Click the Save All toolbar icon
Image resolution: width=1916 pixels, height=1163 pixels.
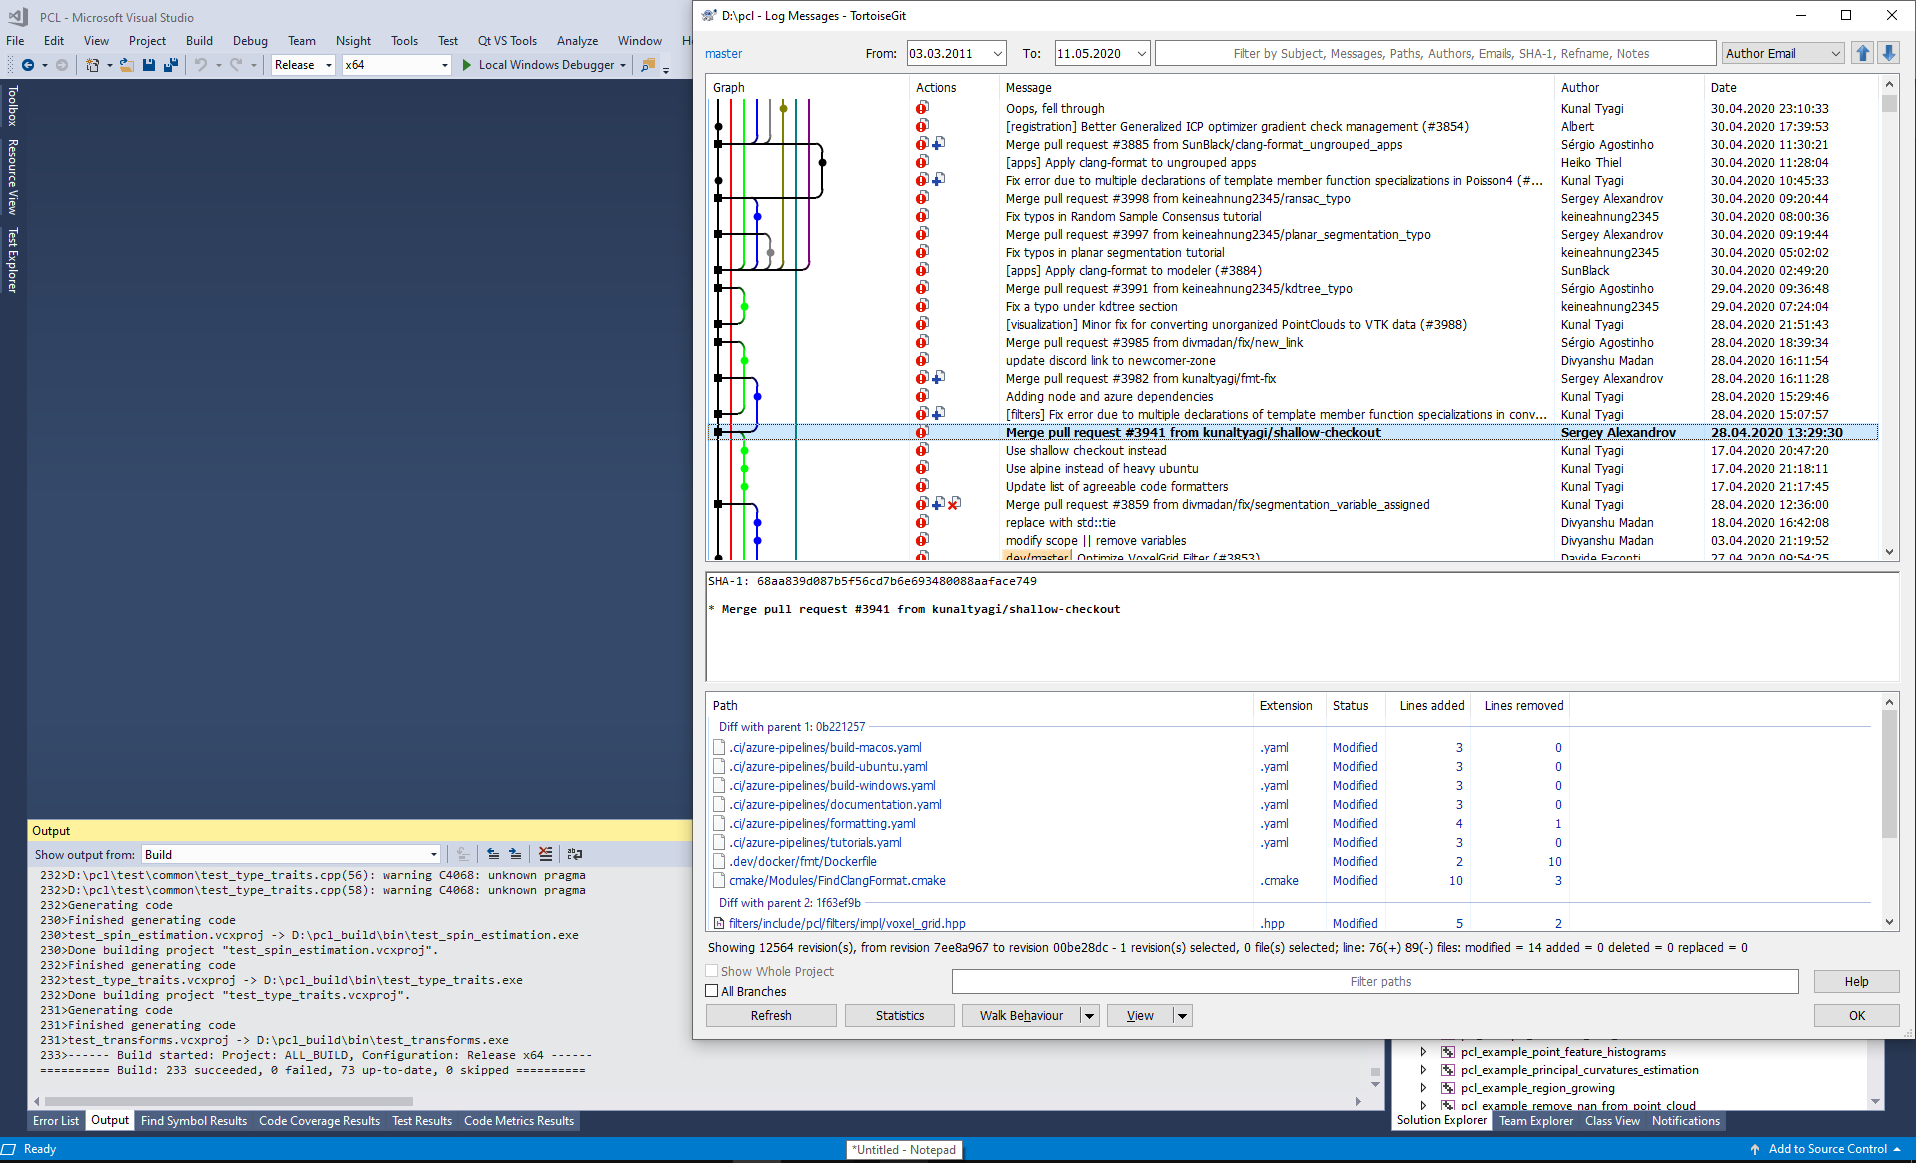coord(171,65)
